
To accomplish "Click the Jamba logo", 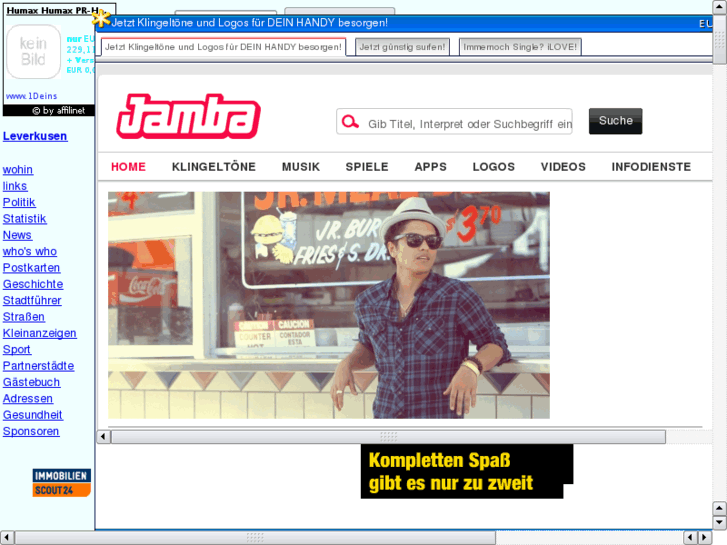I will coord(188,116).
